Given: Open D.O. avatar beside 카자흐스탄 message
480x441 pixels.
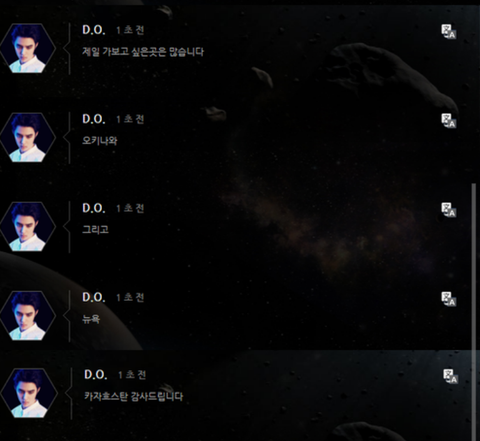Looking at the screenshot, I should coord(29,393).
